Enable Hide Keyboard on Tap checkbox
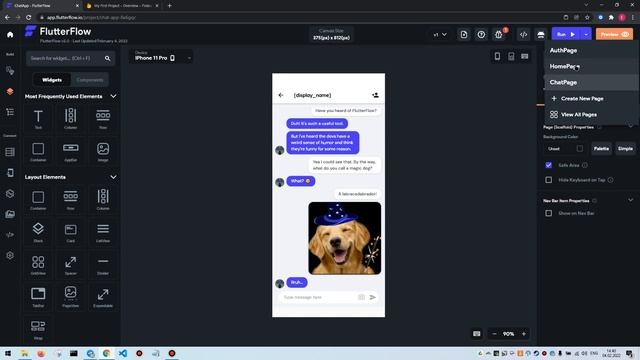The height and width of the screenshot is (360, 640). click(549, 180)
